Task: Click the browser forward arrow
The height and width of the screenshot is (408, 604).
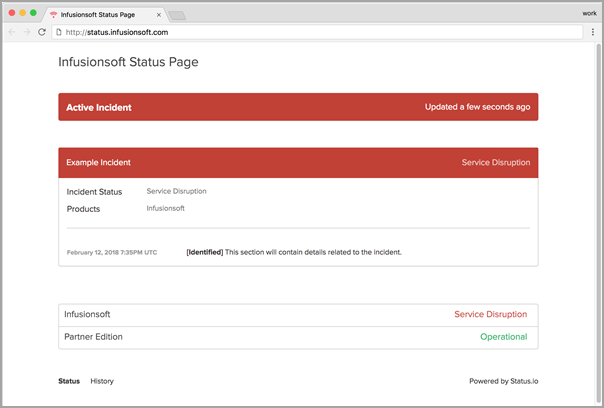Action: click(27, 32)
